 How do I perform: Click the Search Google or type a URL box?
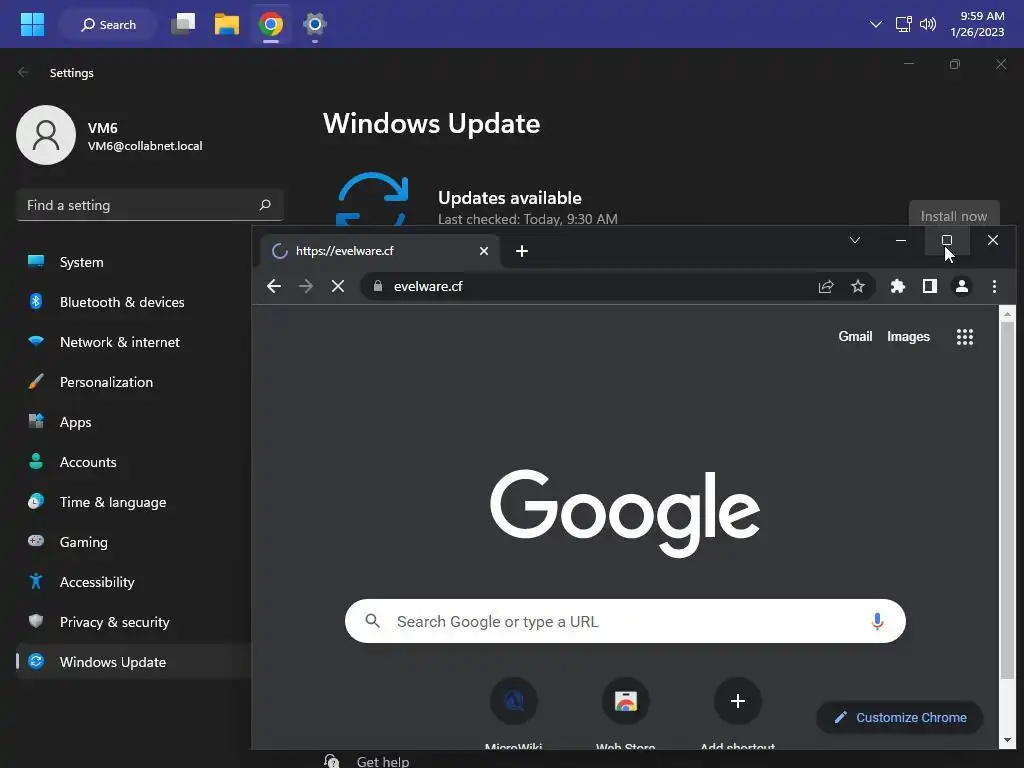tap(625, 621)
